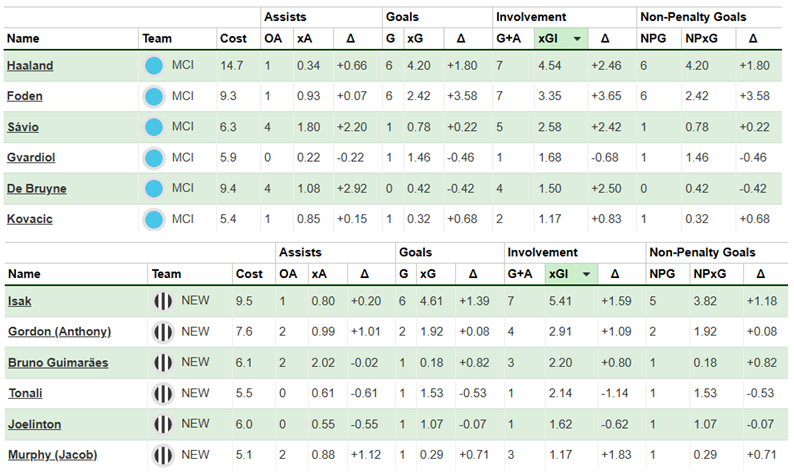Sort Newcastle table by Cost
The width and height of the screenshot is (794, 474).
point(249,274)
